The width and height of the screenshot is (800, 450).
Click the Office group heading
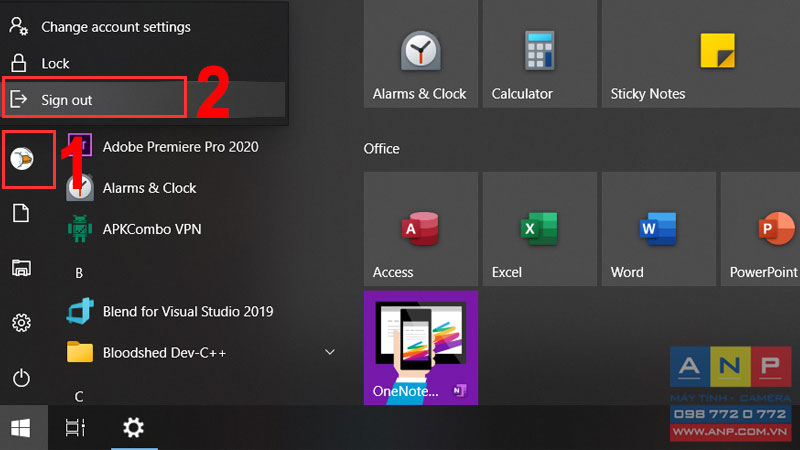(x=382, y=149)
